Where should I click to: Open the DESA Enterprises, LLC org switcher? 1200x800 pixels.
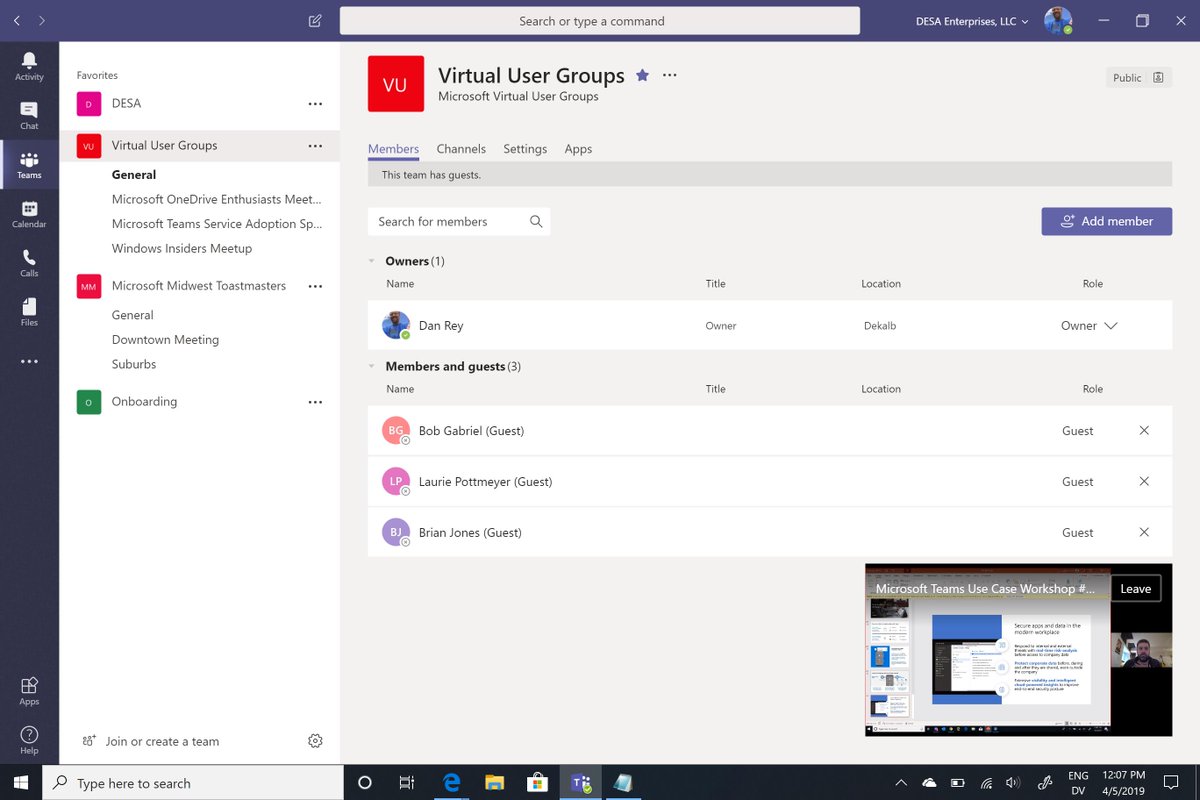coord(972,21)
